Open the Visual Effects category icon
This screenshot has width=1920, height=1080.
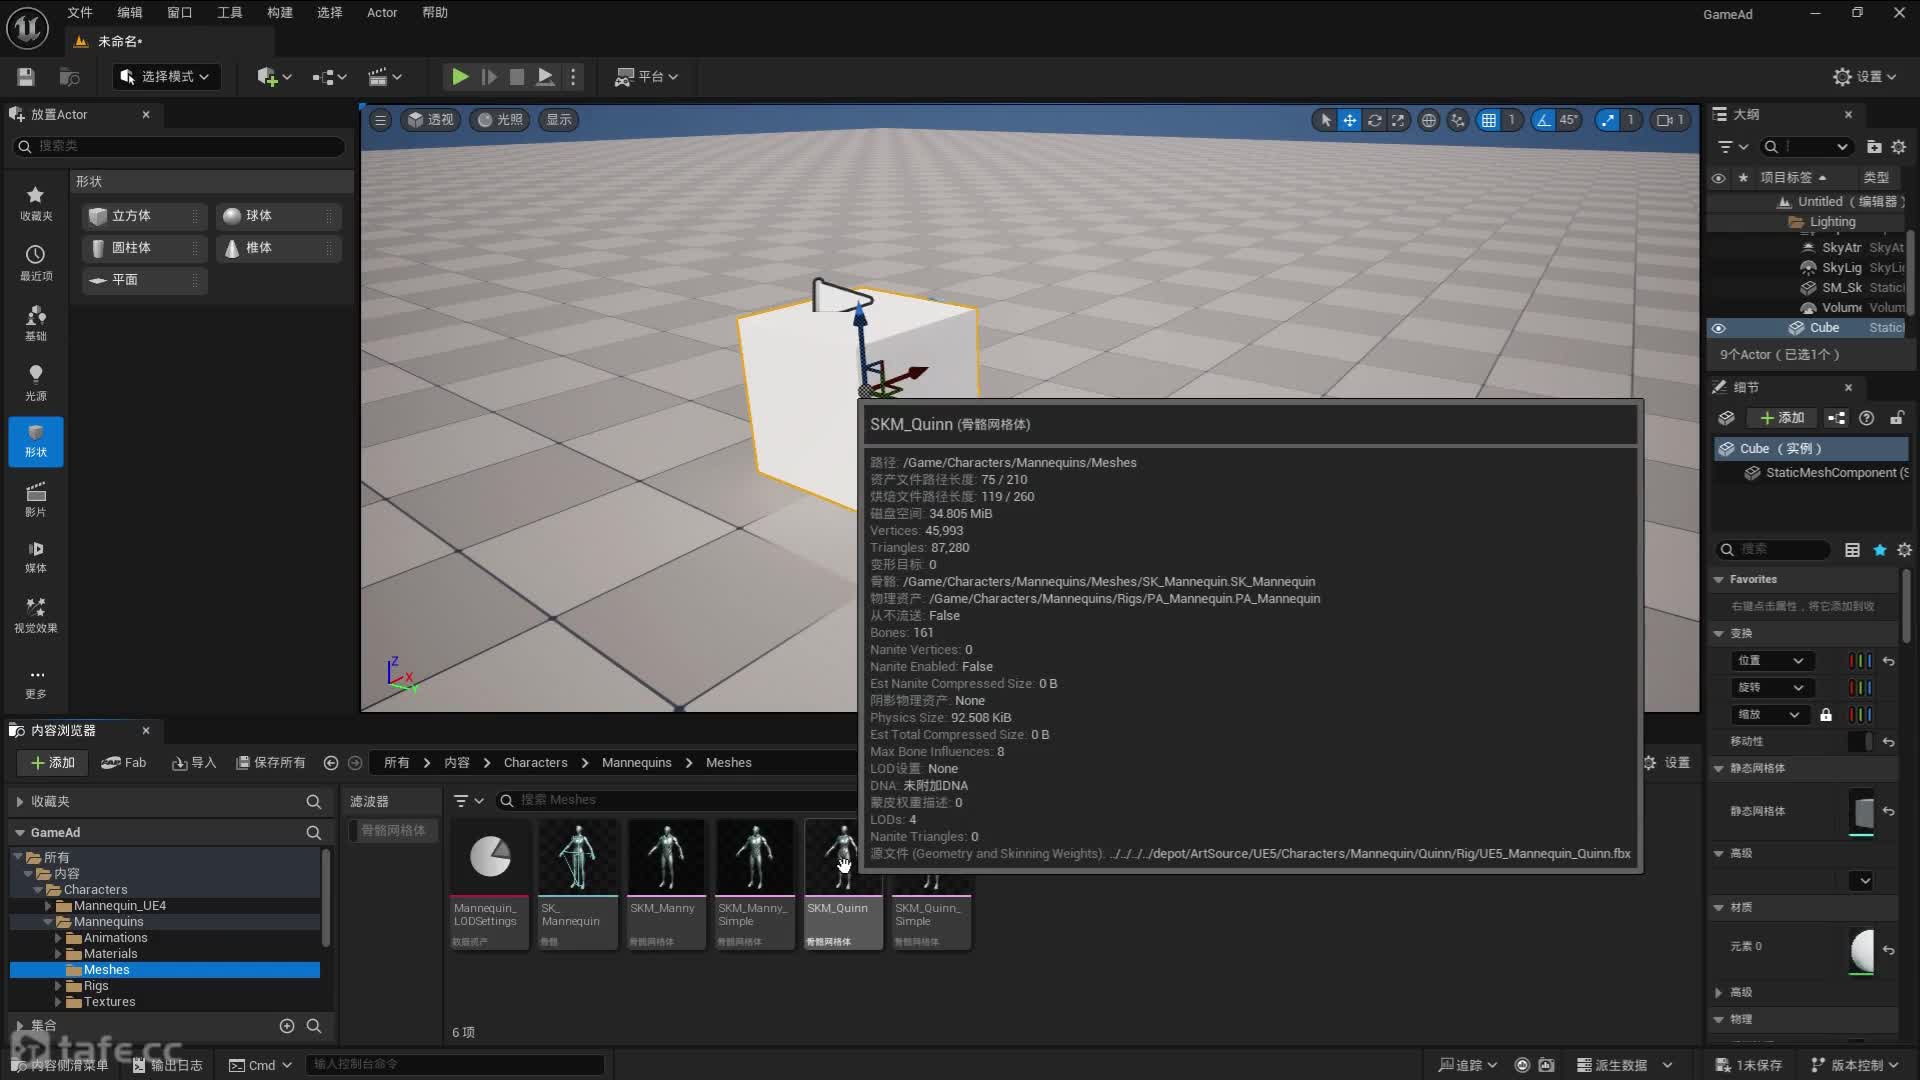click(x=36, y=614)
